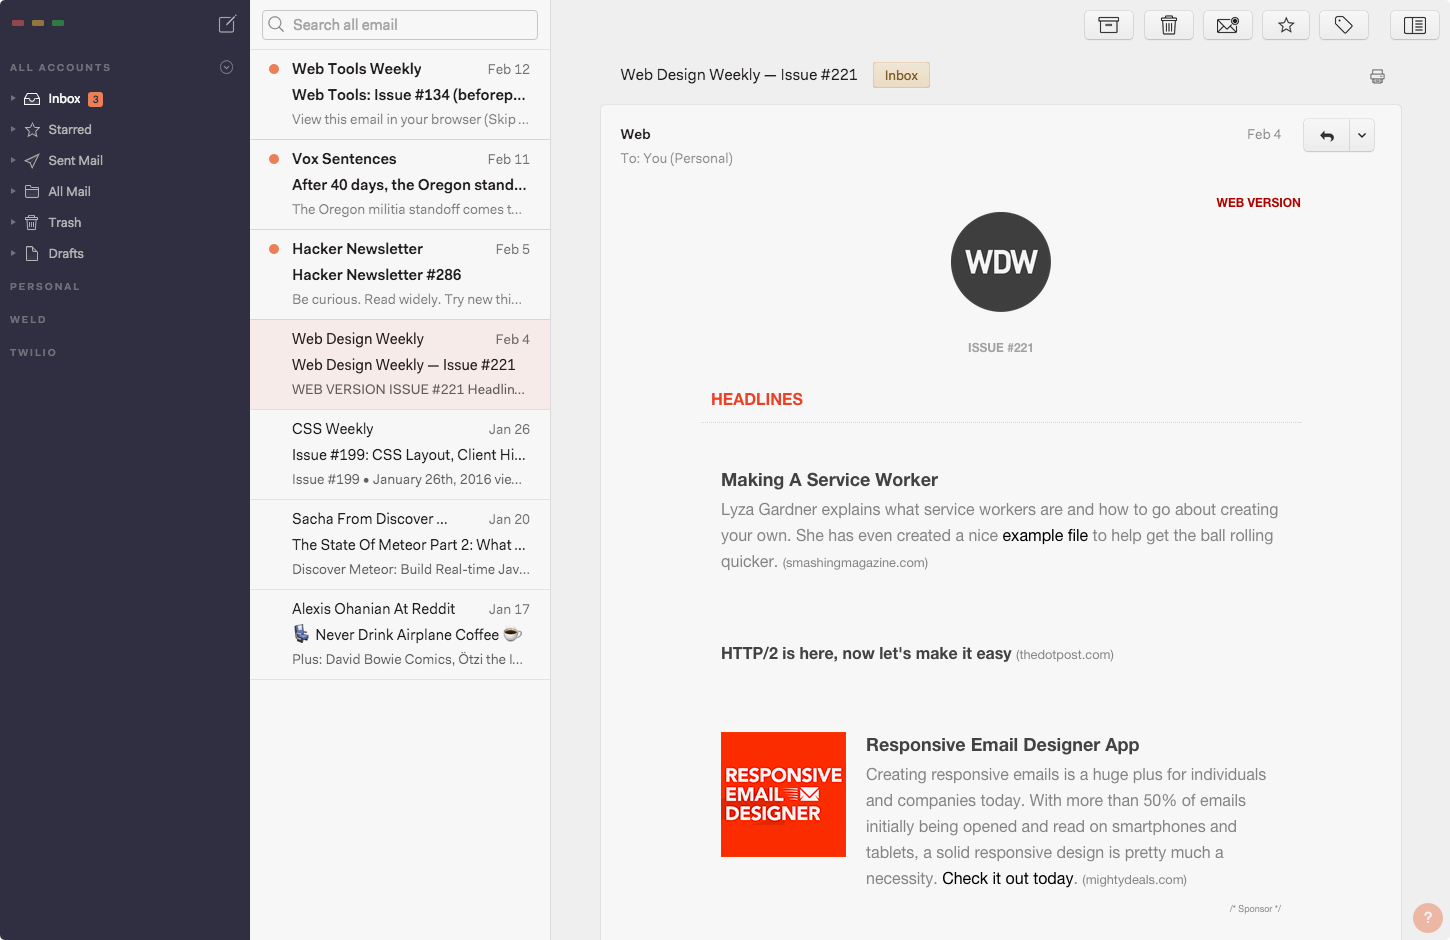1450x940 pixels.
Task: Open Responsive Email Designer App headline
Action: [x=1002, y=745]
